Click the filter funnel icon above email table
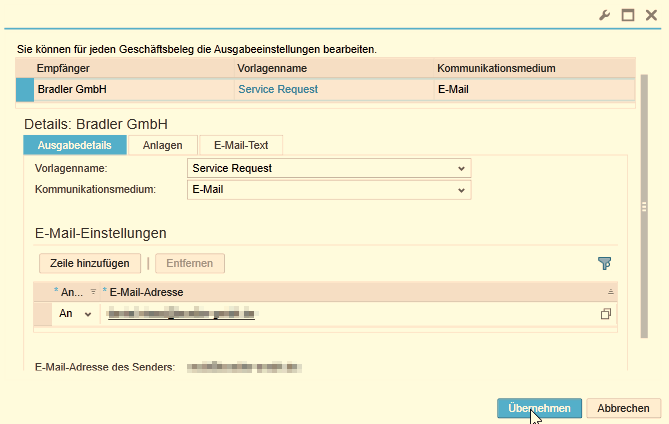This screenshot has width=669, height=424. pyautogui.click(x=604, y=263)
